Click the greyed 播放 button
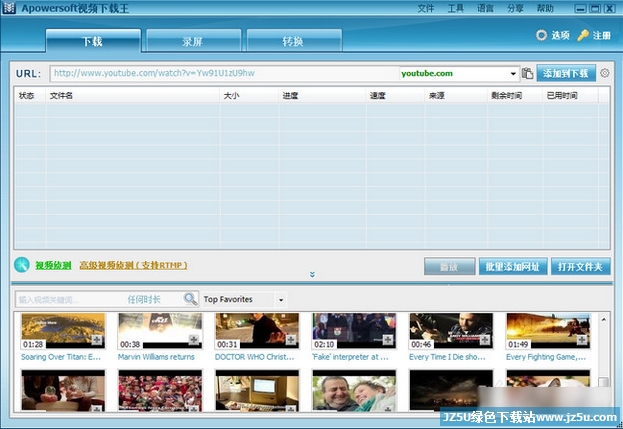Screen dimensions: 623x429 pyautogui.click(x=449, y=267)
